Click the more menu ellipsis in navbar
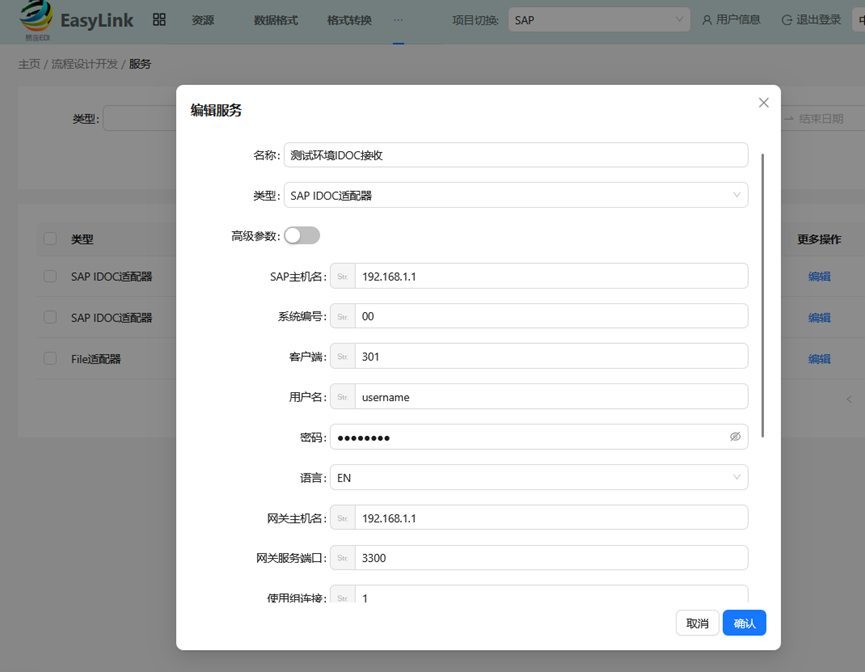This screenshot has width=865, height=672. tap(399, 20)
